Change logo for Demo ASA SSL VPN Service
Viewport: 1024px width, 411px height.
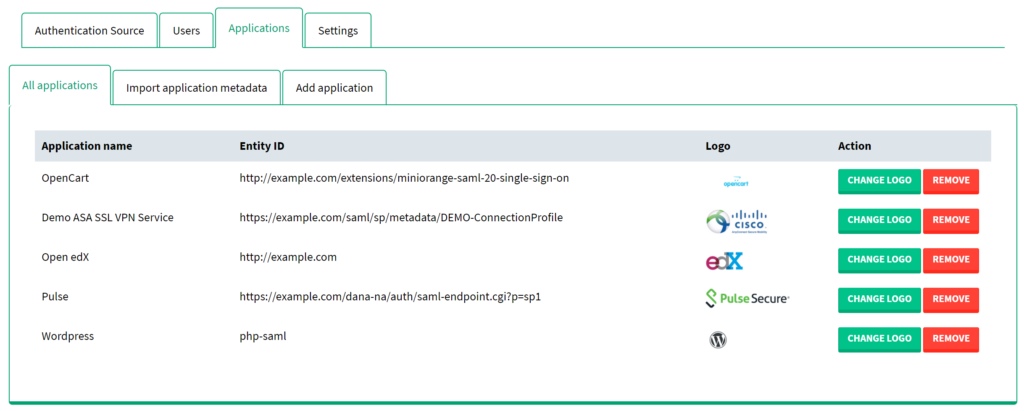(878, 220)
